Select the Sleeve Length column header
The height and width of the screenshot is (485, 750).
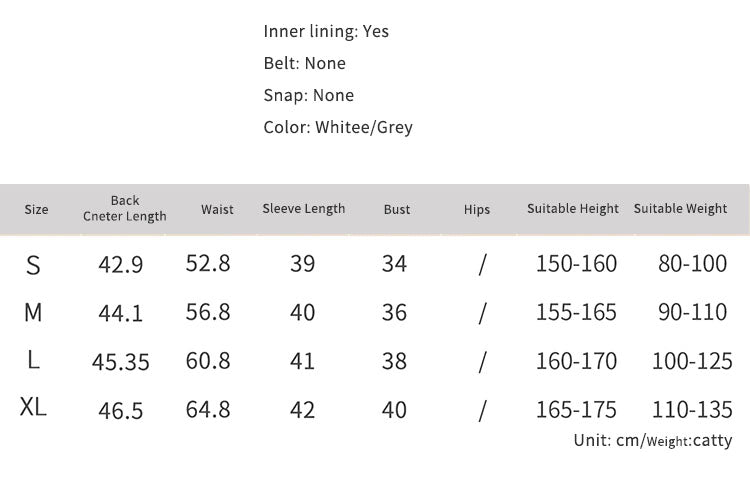point(304,209)
